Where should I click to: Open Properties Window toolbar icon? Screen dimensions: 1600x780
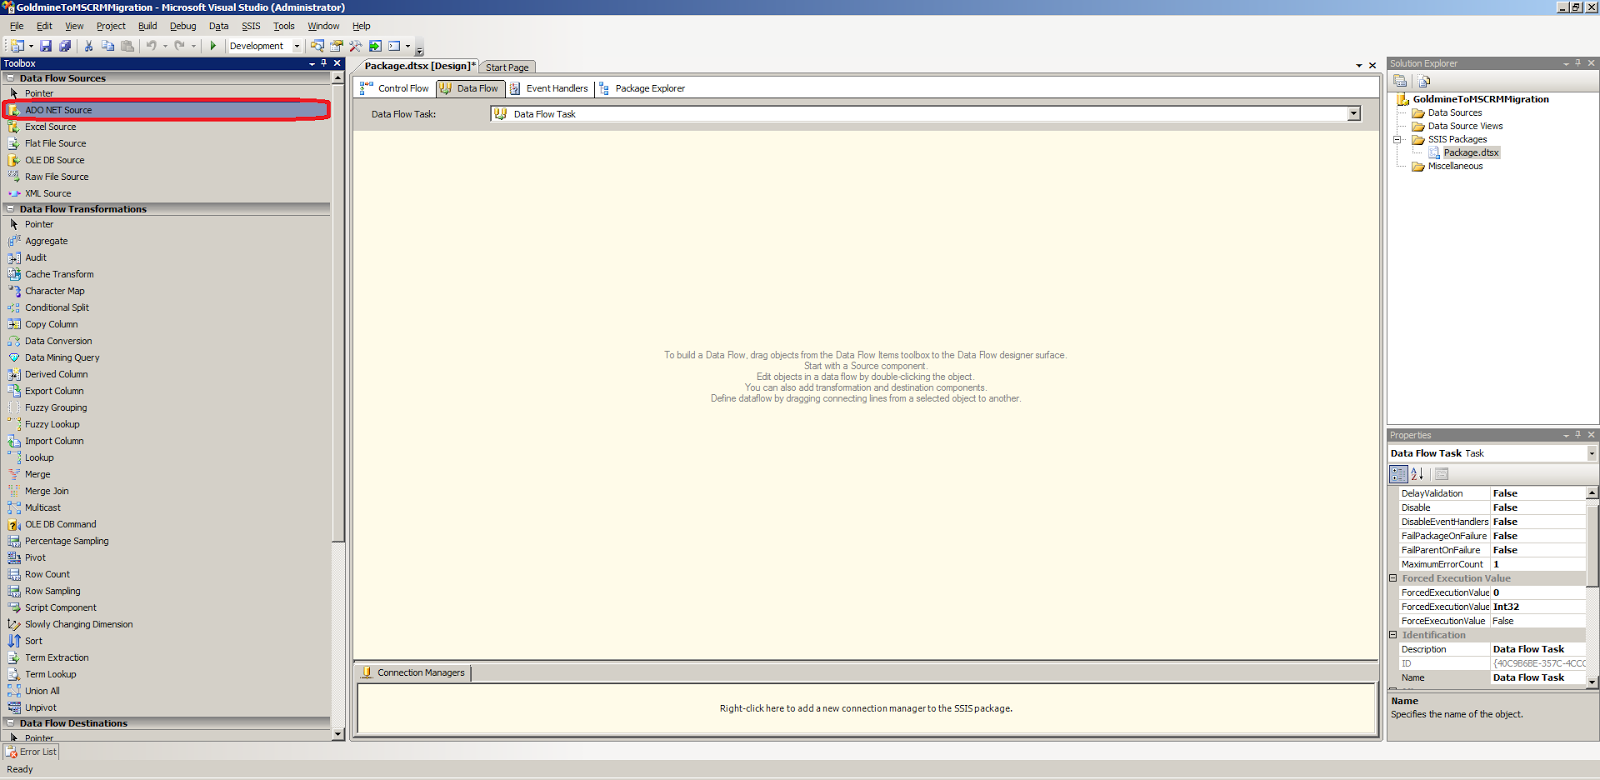337,46
